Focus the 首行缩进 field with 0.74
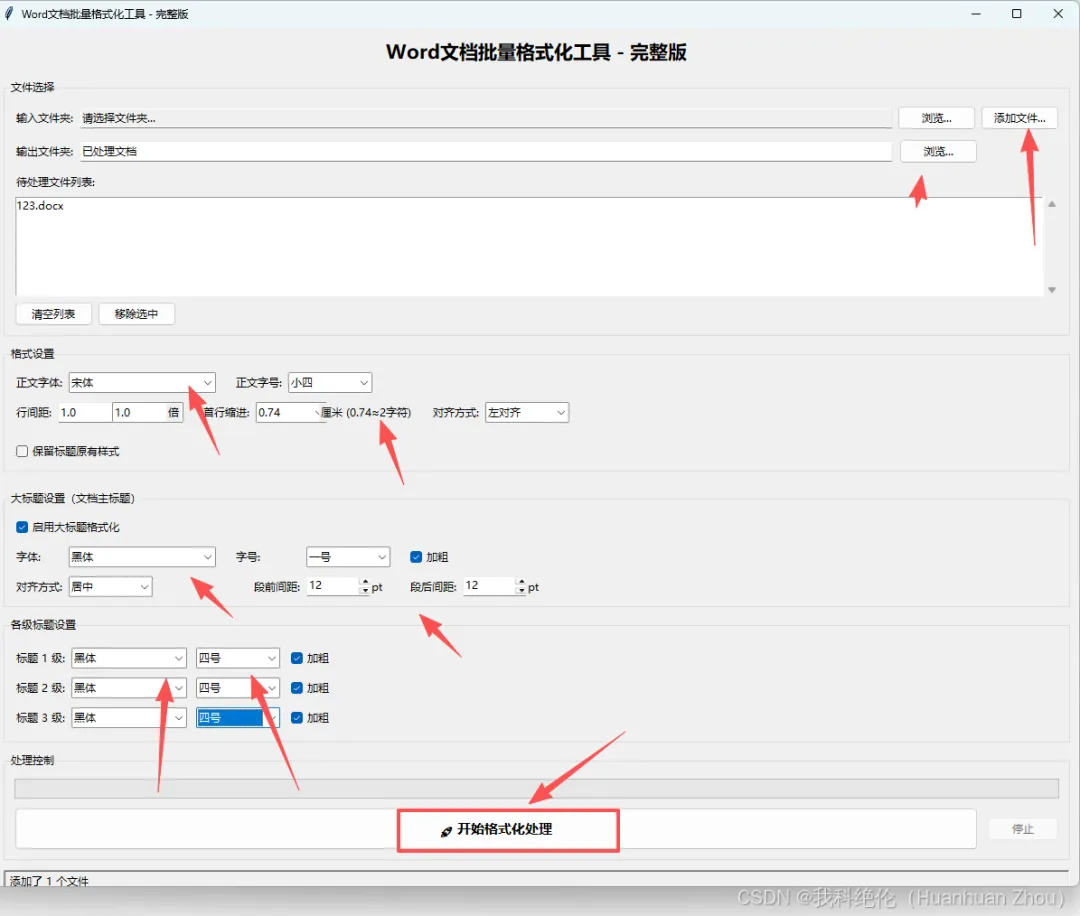Screen dimensions: 1080x916 [x=289, y=413]
